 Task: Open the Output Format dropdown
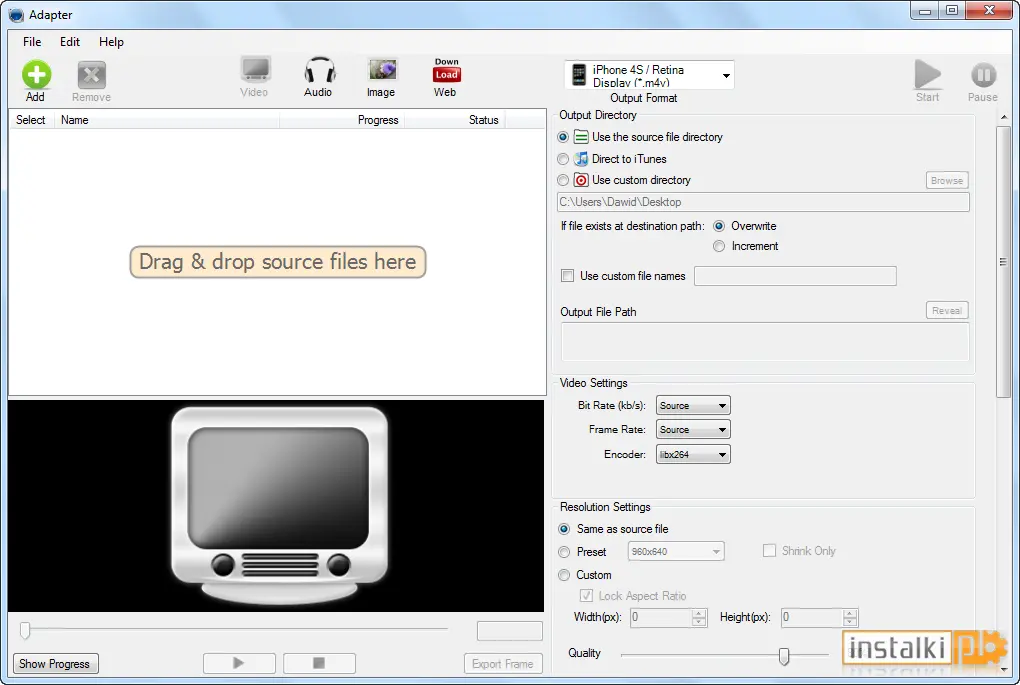click(649, 75)
